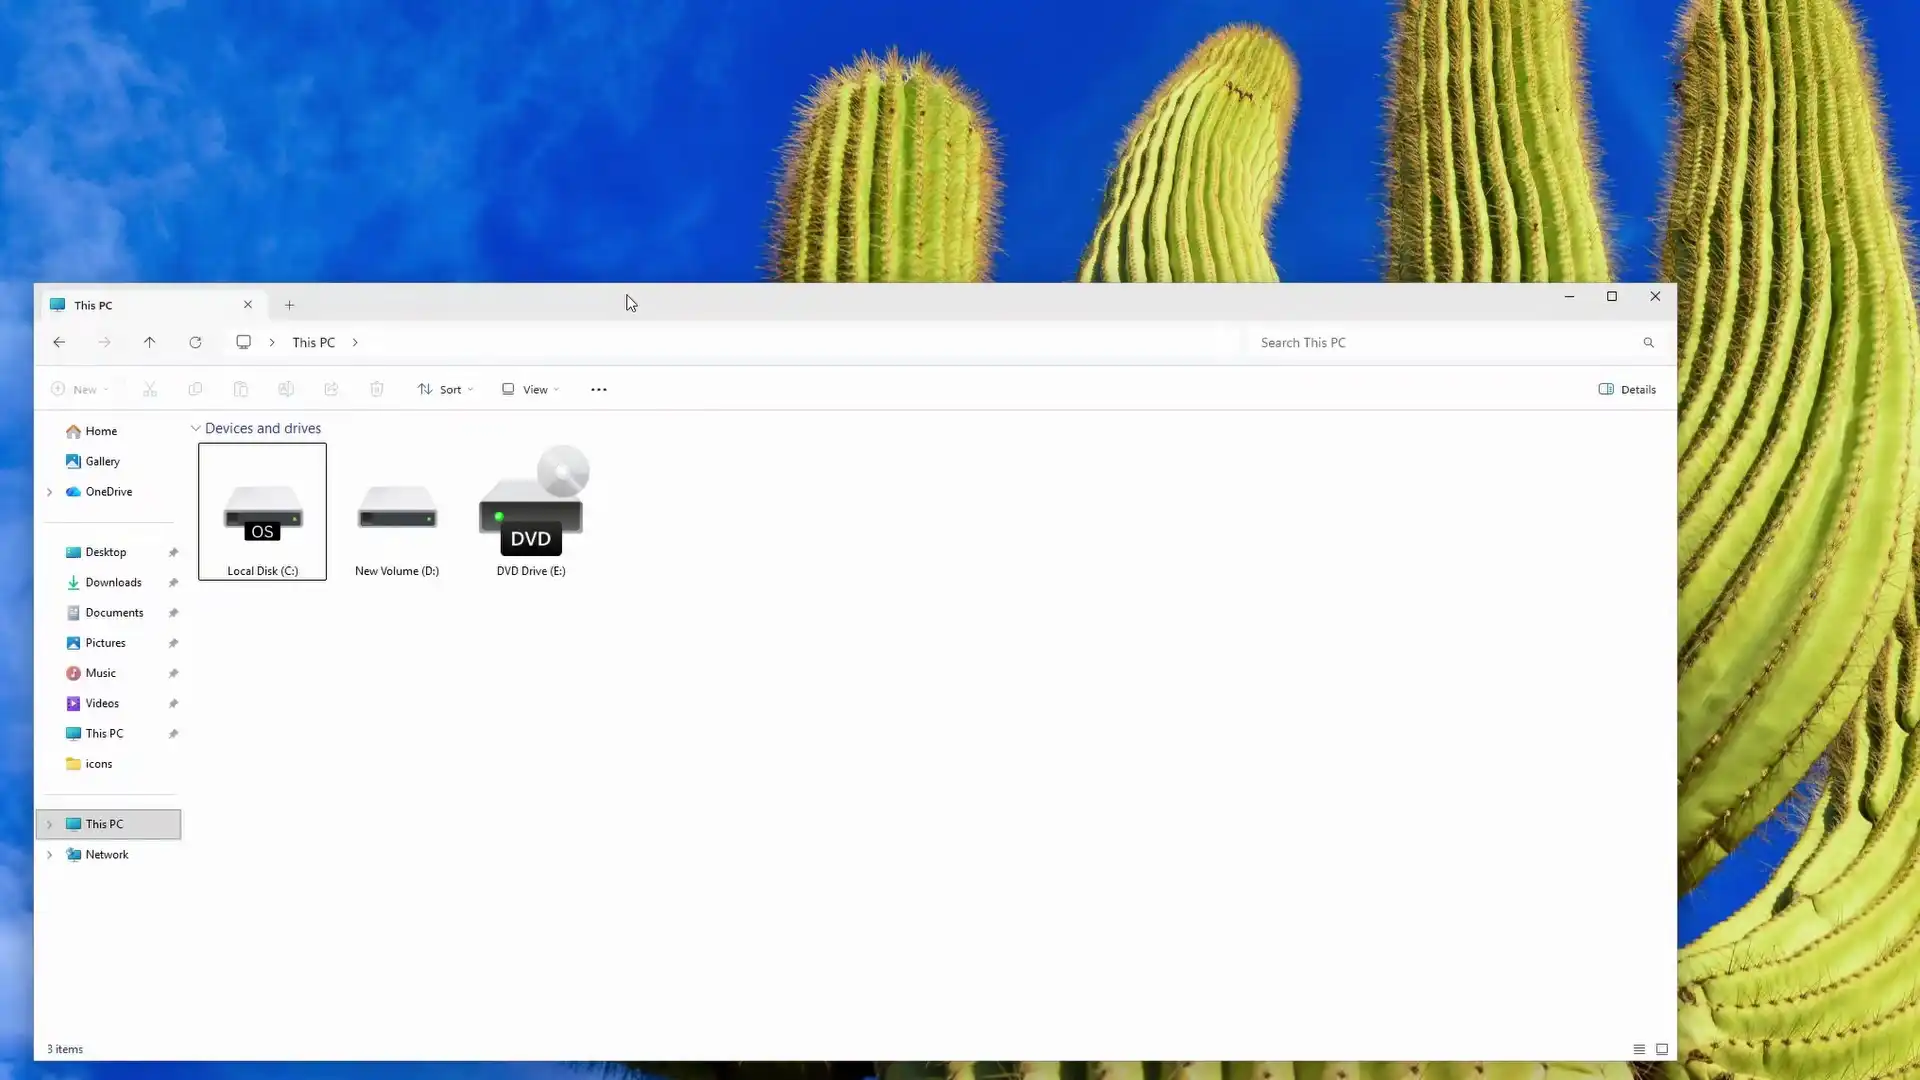Click This PC breadcrumb in address bar
The image size is (1920, 1080).
(313, 342)
